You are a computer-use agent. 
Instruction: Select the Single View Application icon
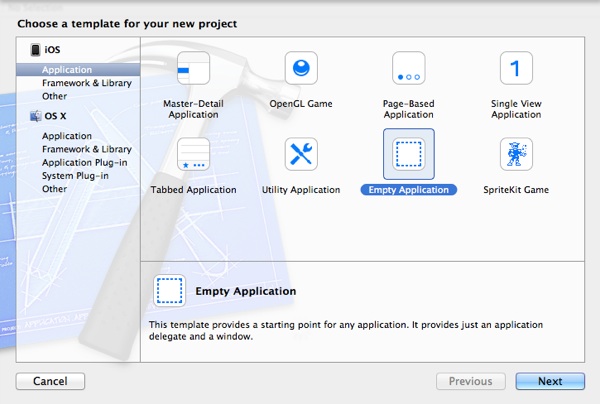(x=516, y=70)
